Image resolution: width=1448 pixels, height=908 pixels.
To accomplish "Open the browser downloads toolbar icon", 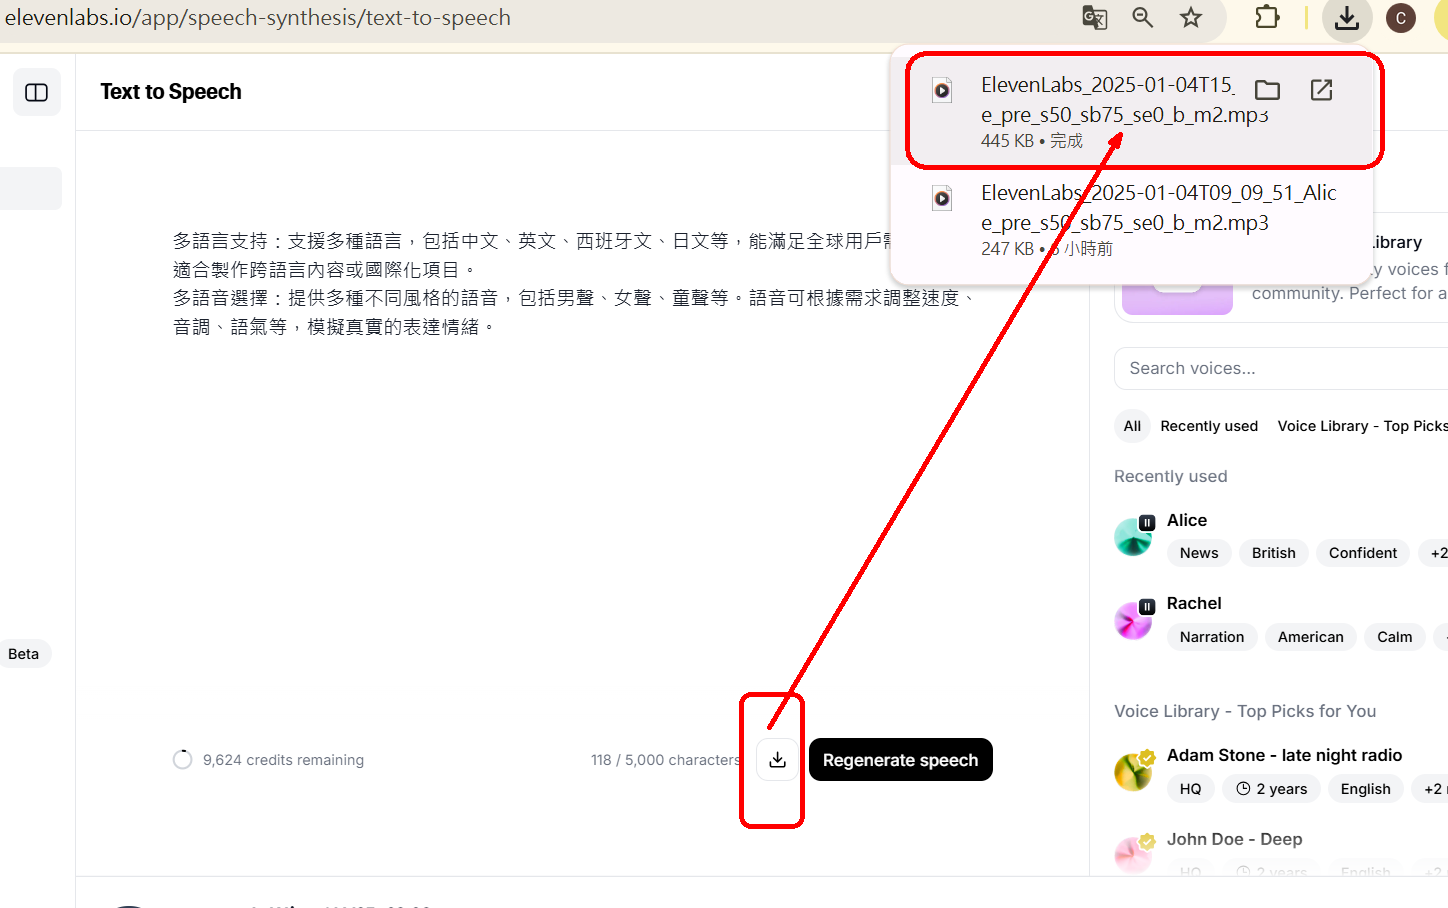I will click(x=1347, y=19).
